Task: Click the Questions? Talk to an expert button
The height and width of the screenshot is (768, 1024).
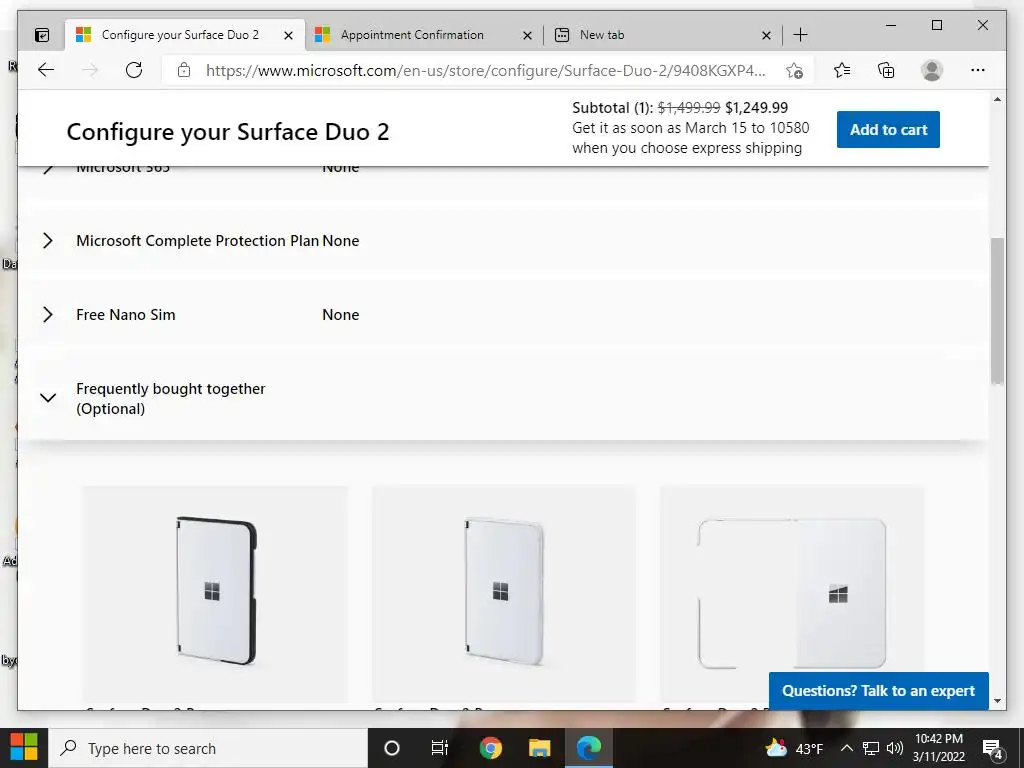Action: tap(878, 690)
